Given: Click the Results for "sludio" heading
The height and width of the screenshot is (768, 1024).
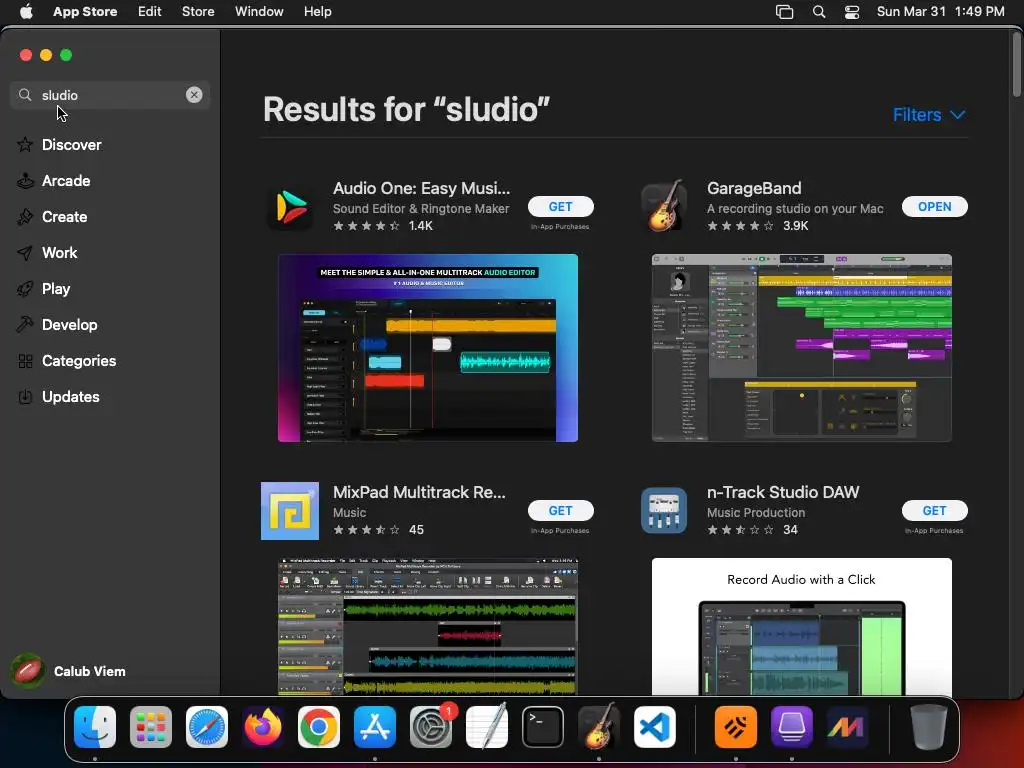Looking at the screenshot, I should pos(406,109).
